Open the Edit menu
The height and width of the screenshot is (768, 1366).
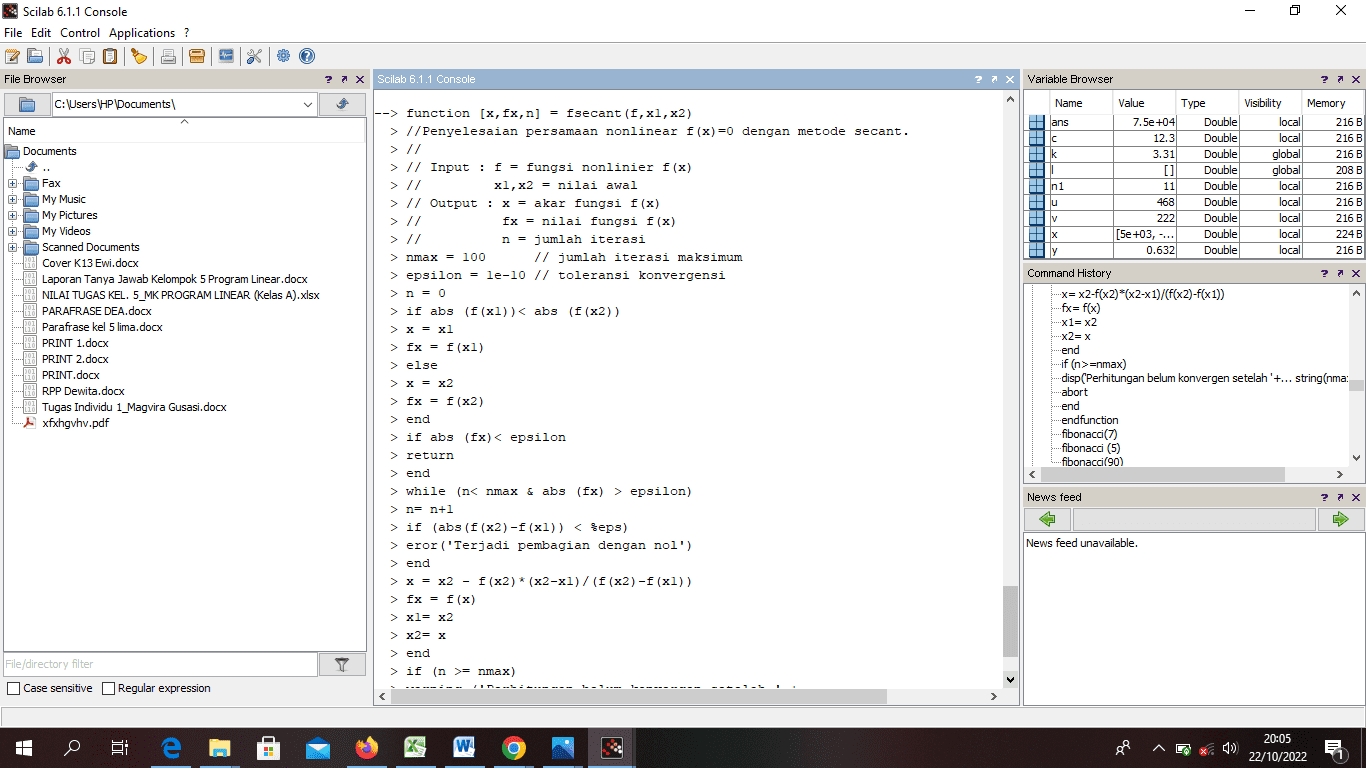pyautogui.click(x=41, y=33)
